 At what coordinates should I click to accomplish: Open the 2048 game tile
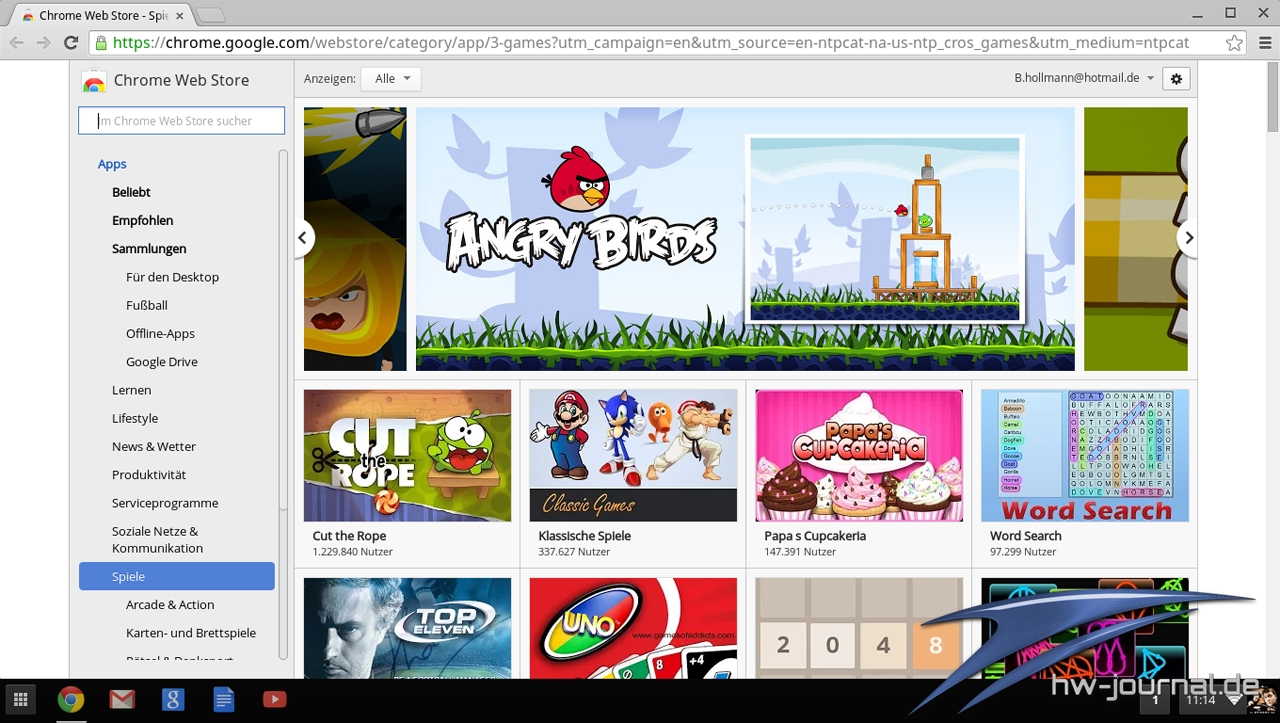coord(859,628)
